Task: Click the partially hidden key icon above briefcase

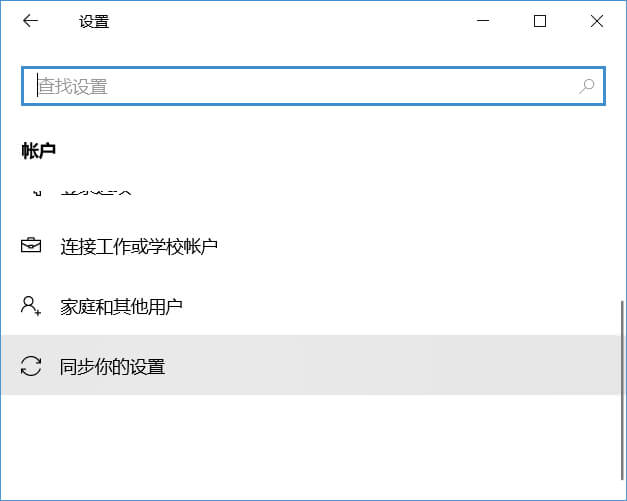Action: 34,190
